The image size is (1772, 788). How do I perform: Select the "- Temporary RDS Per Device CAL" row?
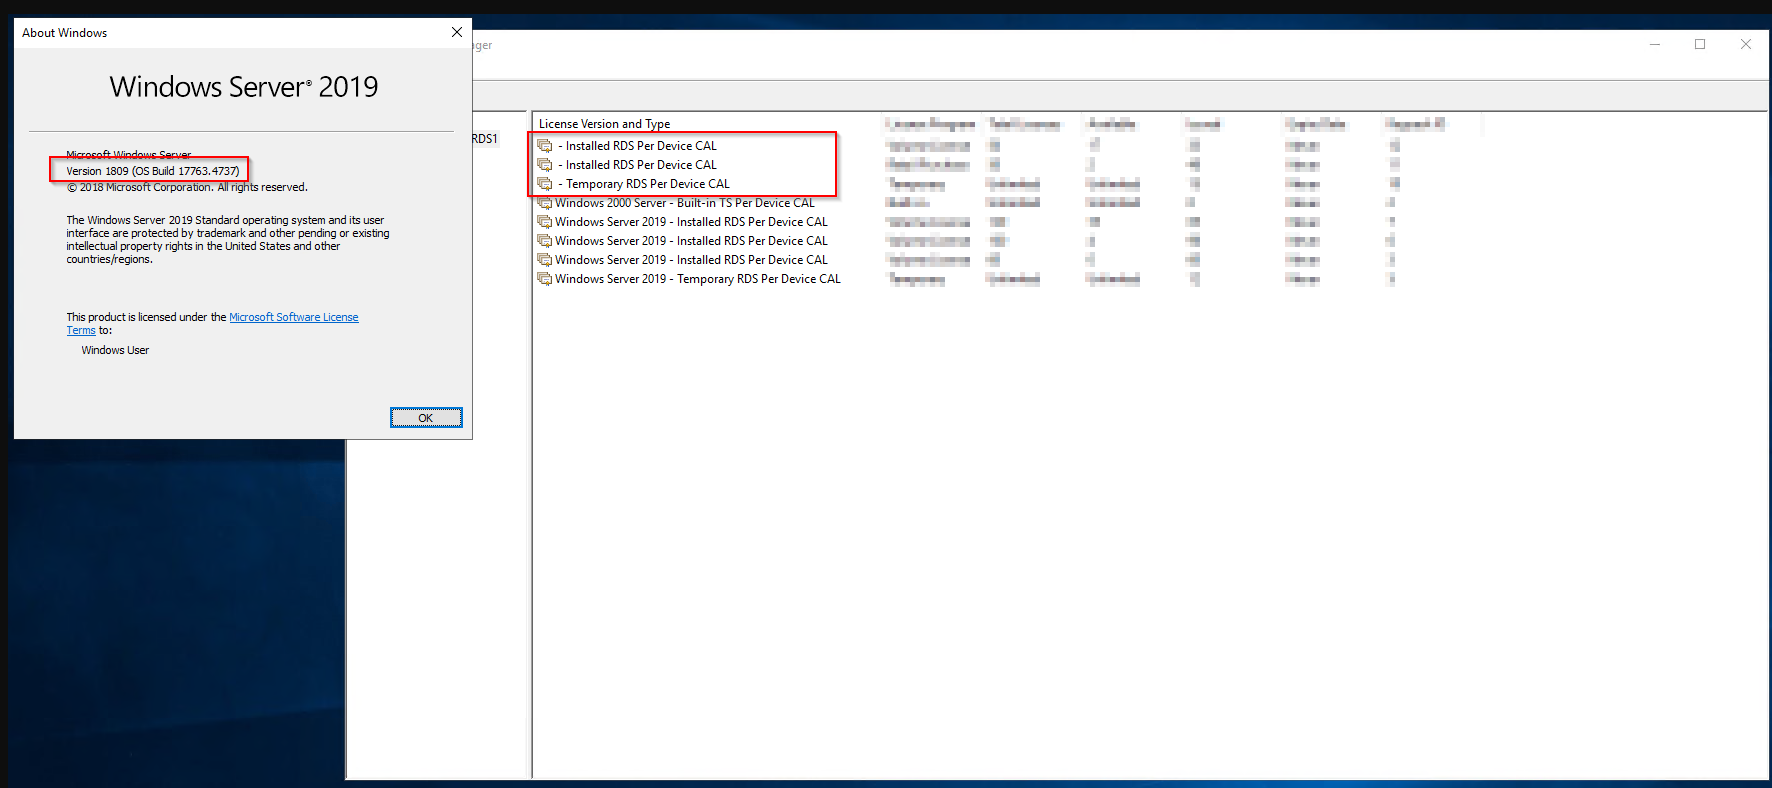pyautogui.click(x=644, y=184)
